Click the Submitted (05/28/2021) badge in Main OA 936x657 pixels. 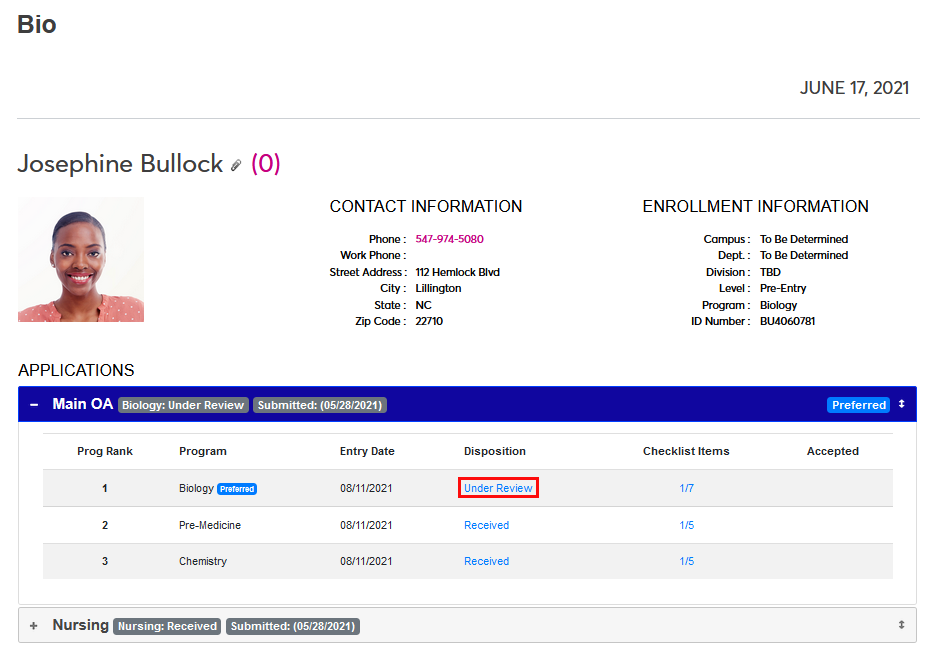(319, 405)
